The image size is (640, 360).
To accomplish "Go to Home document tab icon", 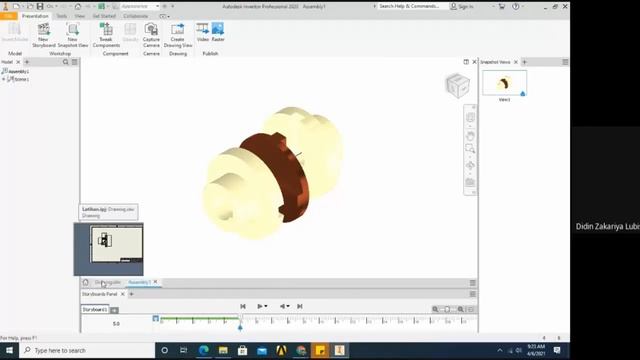I will point(85,282).
